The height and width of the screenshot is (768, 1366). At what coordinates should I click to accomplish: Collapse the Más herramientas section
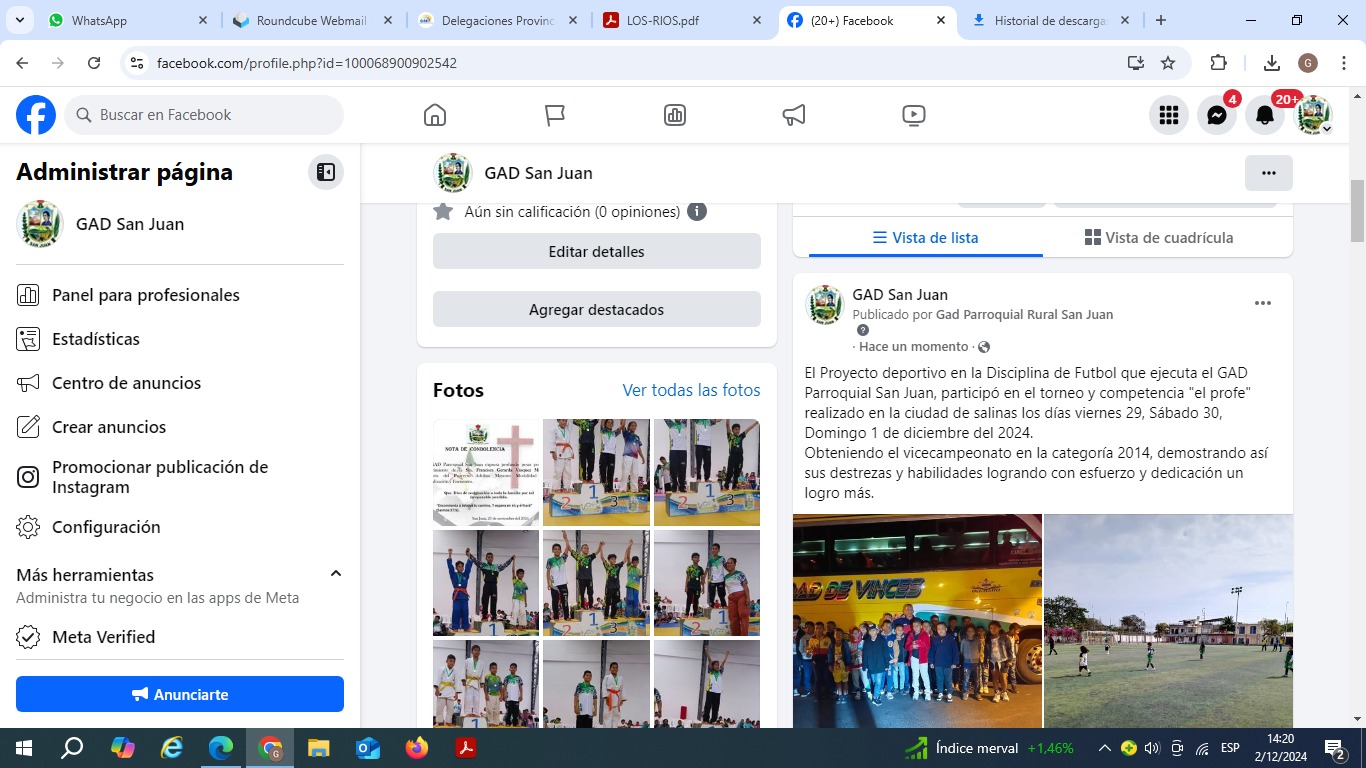pos(336,574)
